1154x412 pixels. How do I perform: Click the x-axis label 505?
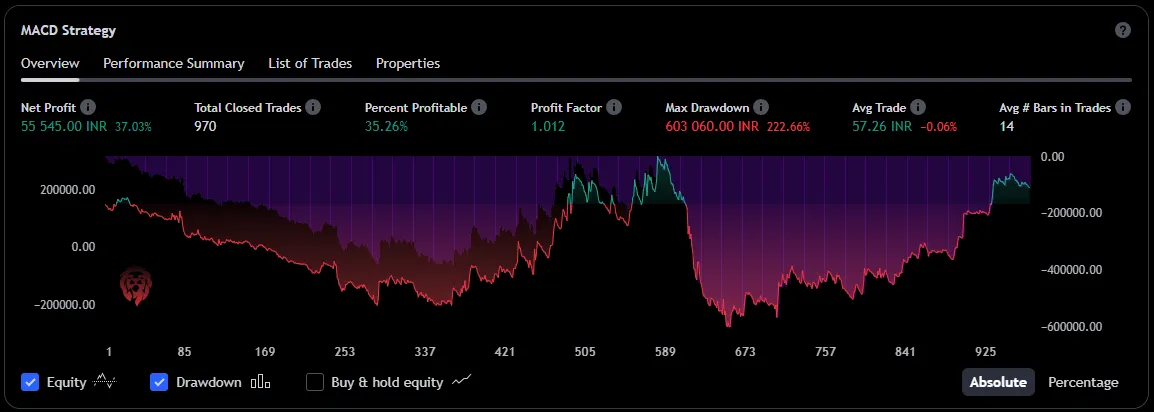[585, 352]
